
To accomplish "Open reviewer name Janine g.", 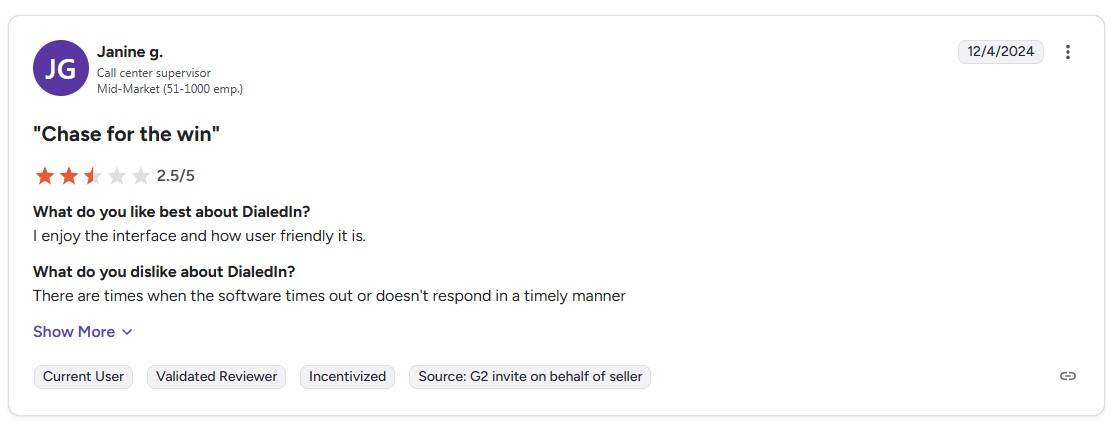I will [x=130, y=52].
